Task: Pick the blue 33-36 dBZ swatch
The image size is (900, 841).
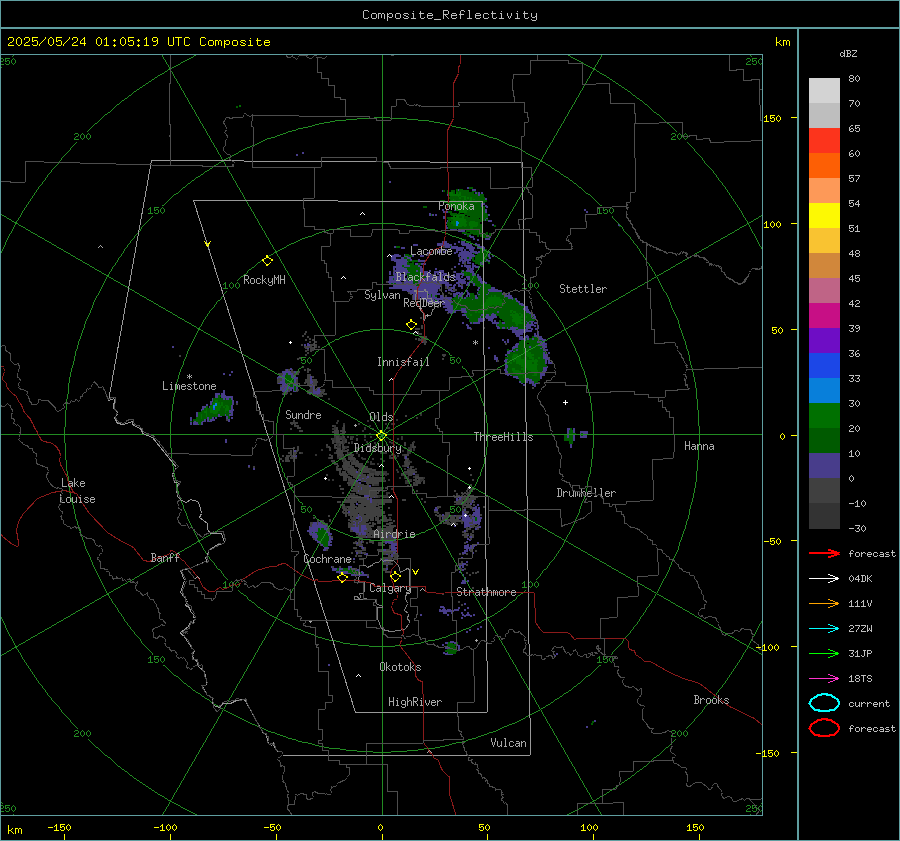Action: (824, 366)
